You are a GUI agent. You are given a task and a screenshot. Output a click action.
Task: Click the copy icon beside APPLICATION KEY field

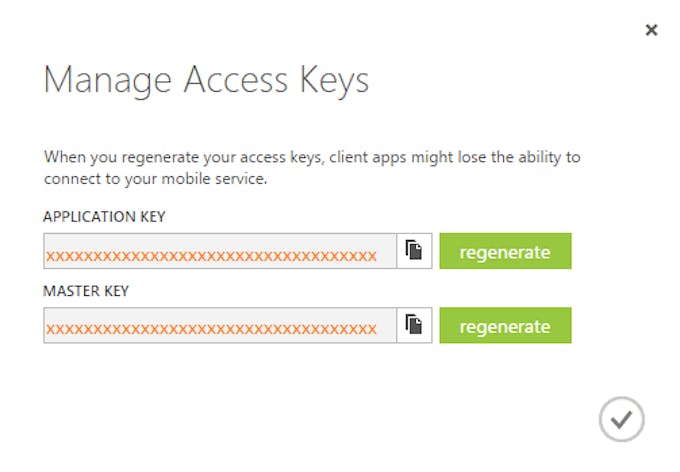click(414, 251)
